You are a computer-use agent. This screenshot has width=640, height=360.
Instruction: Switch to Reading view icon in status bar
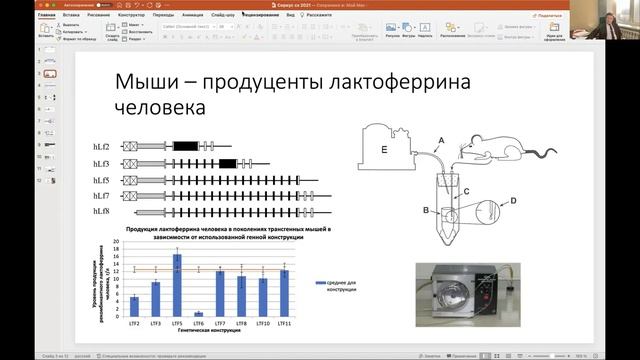point(508,356)
